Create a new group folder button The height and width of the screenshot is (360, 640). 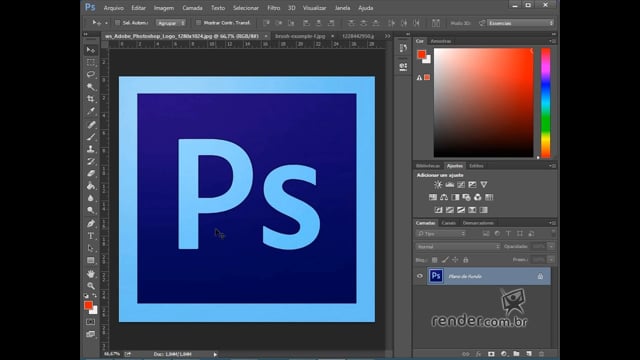[516, 354]
